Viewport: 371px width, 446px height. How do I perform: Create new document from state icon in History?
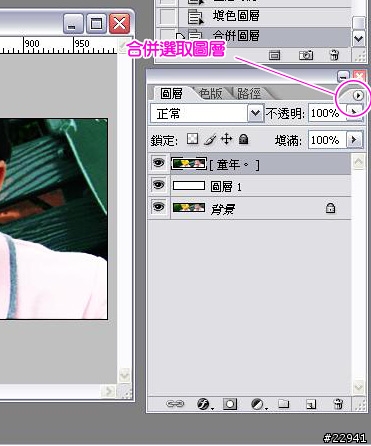click(x=274, y=55)
